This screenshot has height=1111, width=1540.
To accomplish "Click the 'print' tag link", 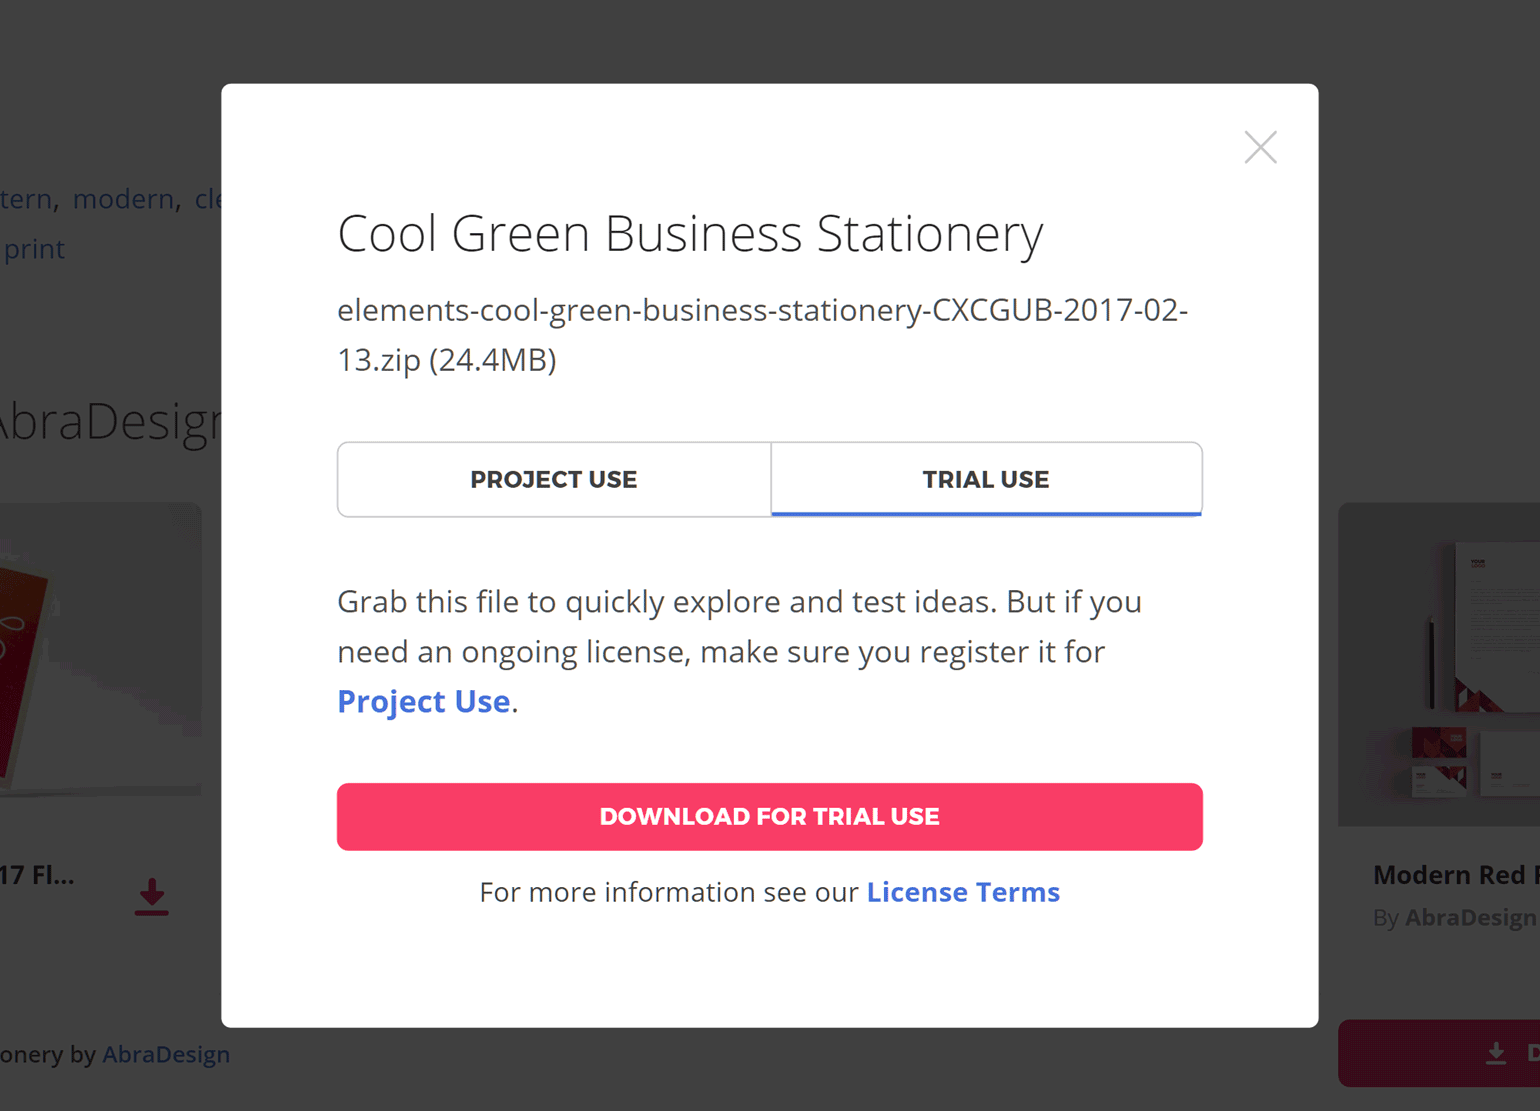I will [x=34, y=249].
